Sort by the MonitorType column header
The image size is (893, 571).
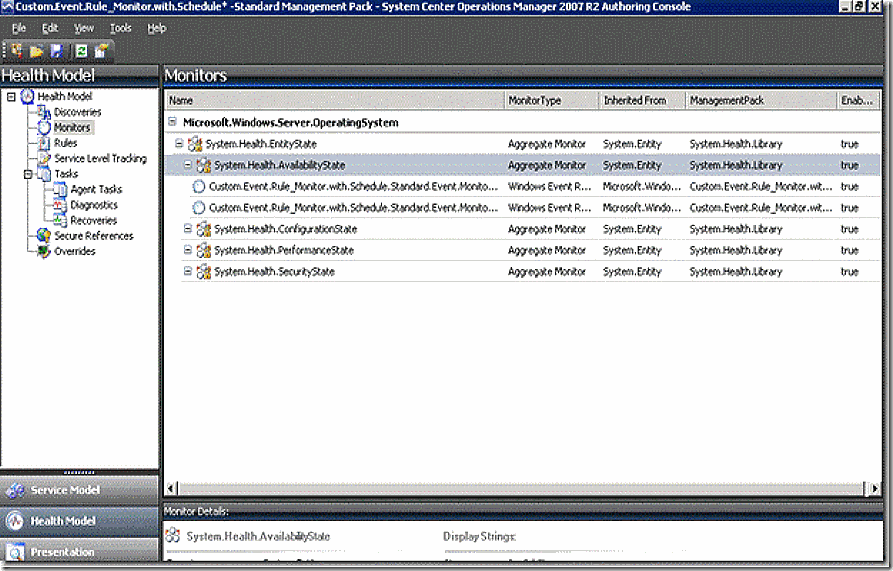(x=551, y=101)
